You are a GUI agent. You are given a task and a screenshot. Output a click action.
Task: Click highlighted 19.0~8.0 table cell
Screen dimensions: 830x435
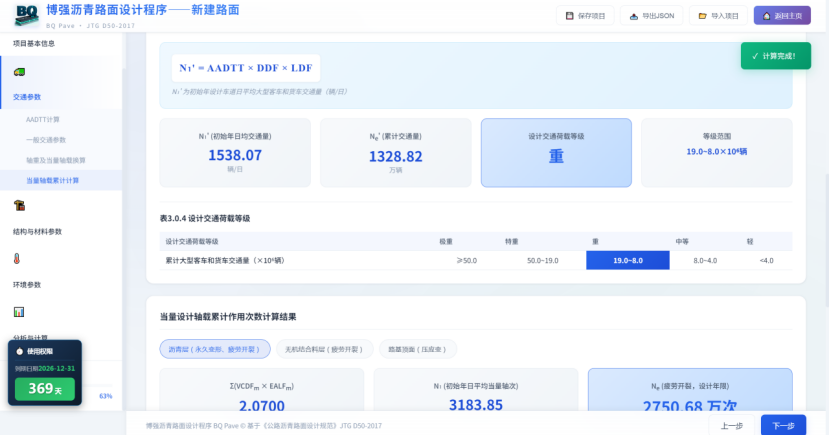tap(628, 260)
